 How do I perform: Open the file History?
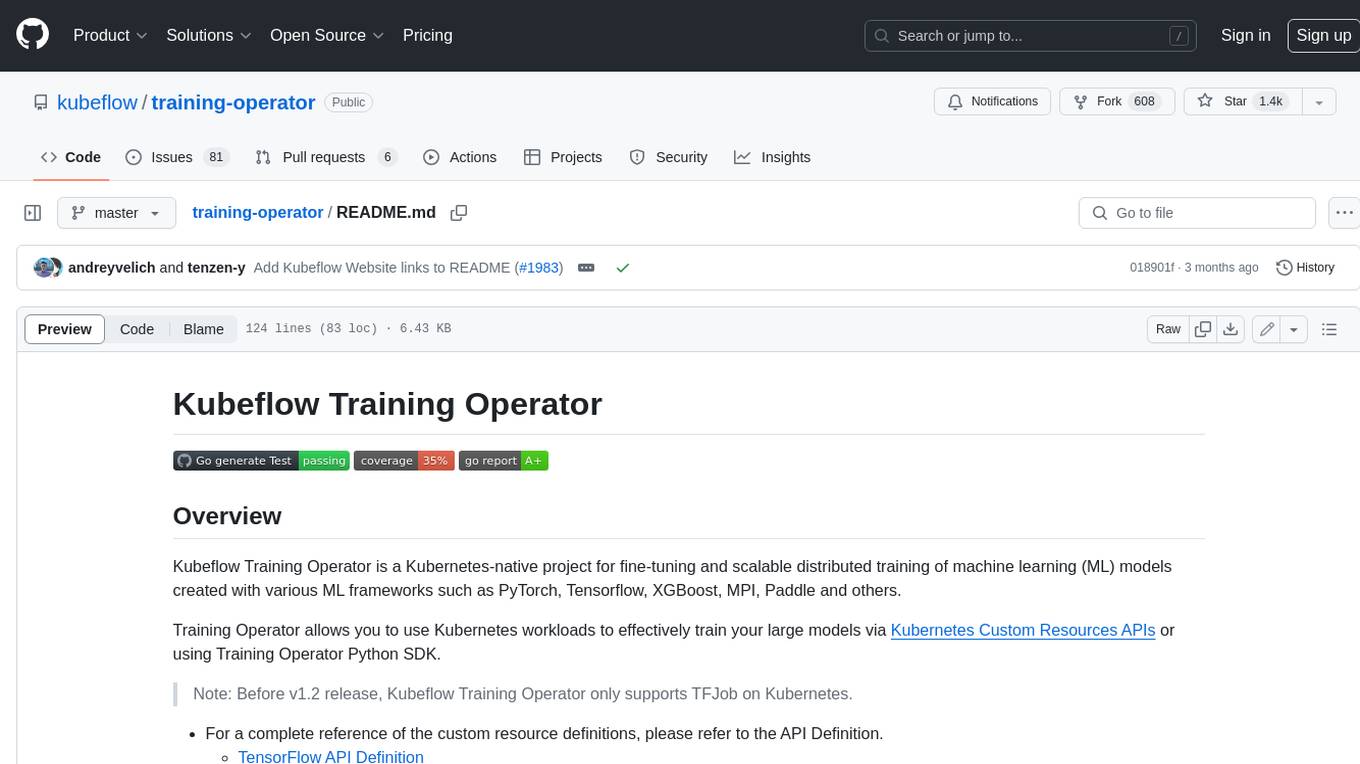(1306, 267)
